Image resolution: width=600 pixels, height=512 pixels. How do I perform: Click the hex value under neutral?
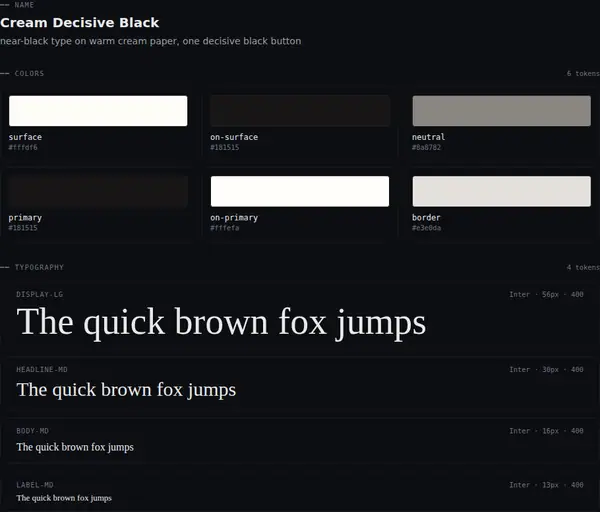coord(426,147)
